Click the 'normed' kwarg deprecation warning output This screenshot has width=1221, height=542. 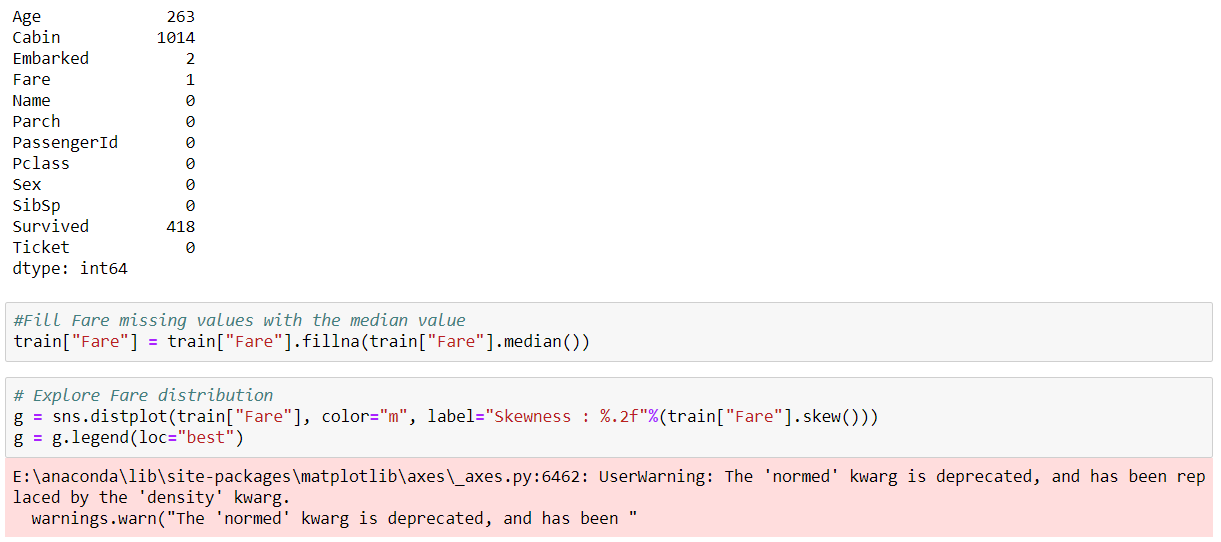609,498
